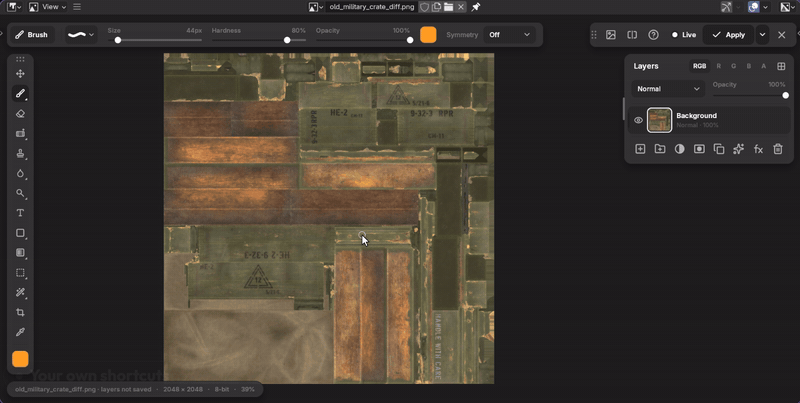The height and width of the screenshot is (403, 800).
Task: Open the fx layer effects
Action: point(758,149)
